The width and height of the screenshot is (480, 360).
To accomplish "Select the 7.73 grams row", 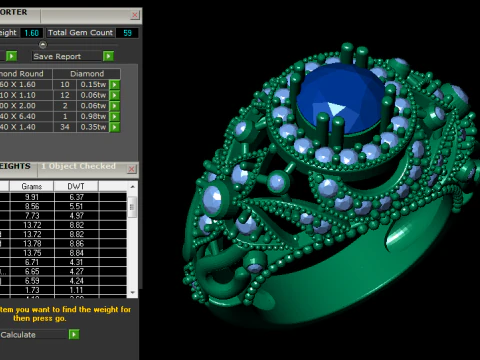I will (63, 216).
